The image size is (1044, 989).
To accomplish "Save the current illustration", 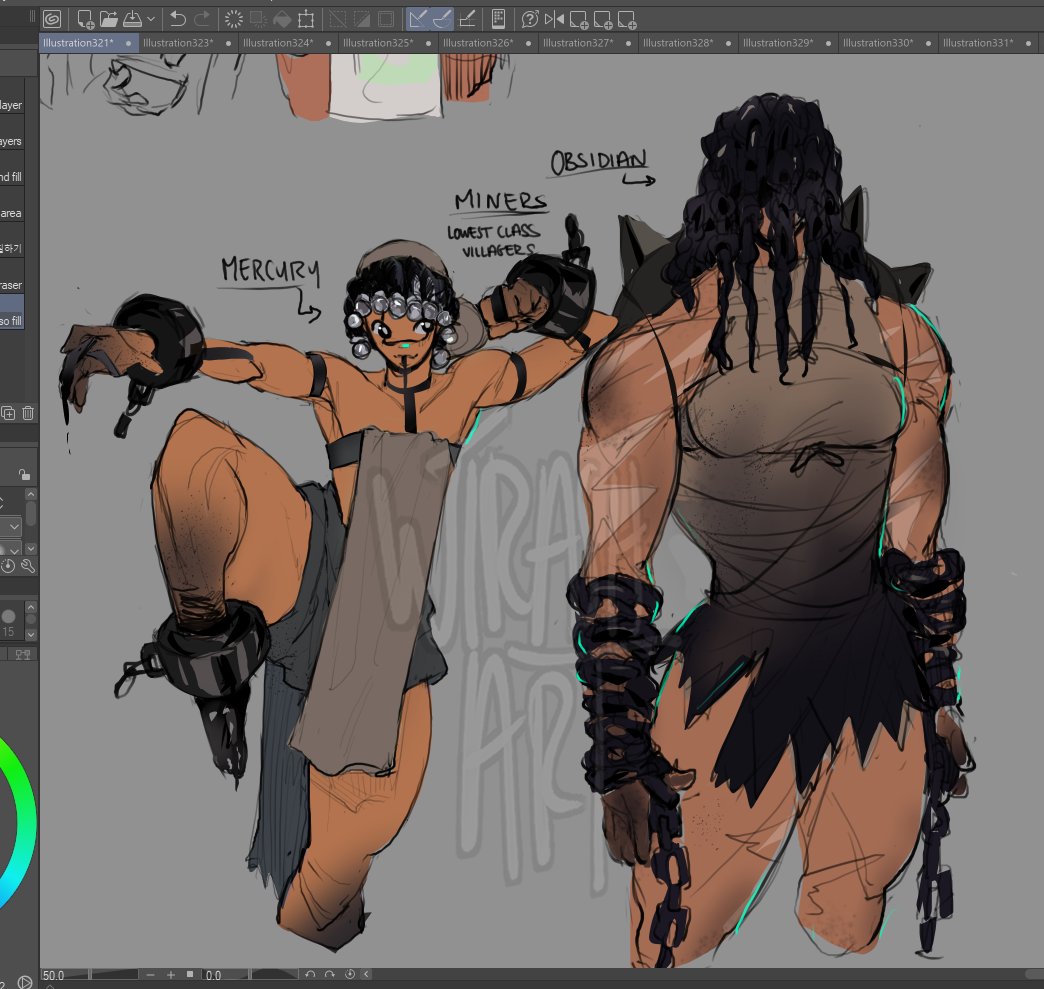I will 132,19.
